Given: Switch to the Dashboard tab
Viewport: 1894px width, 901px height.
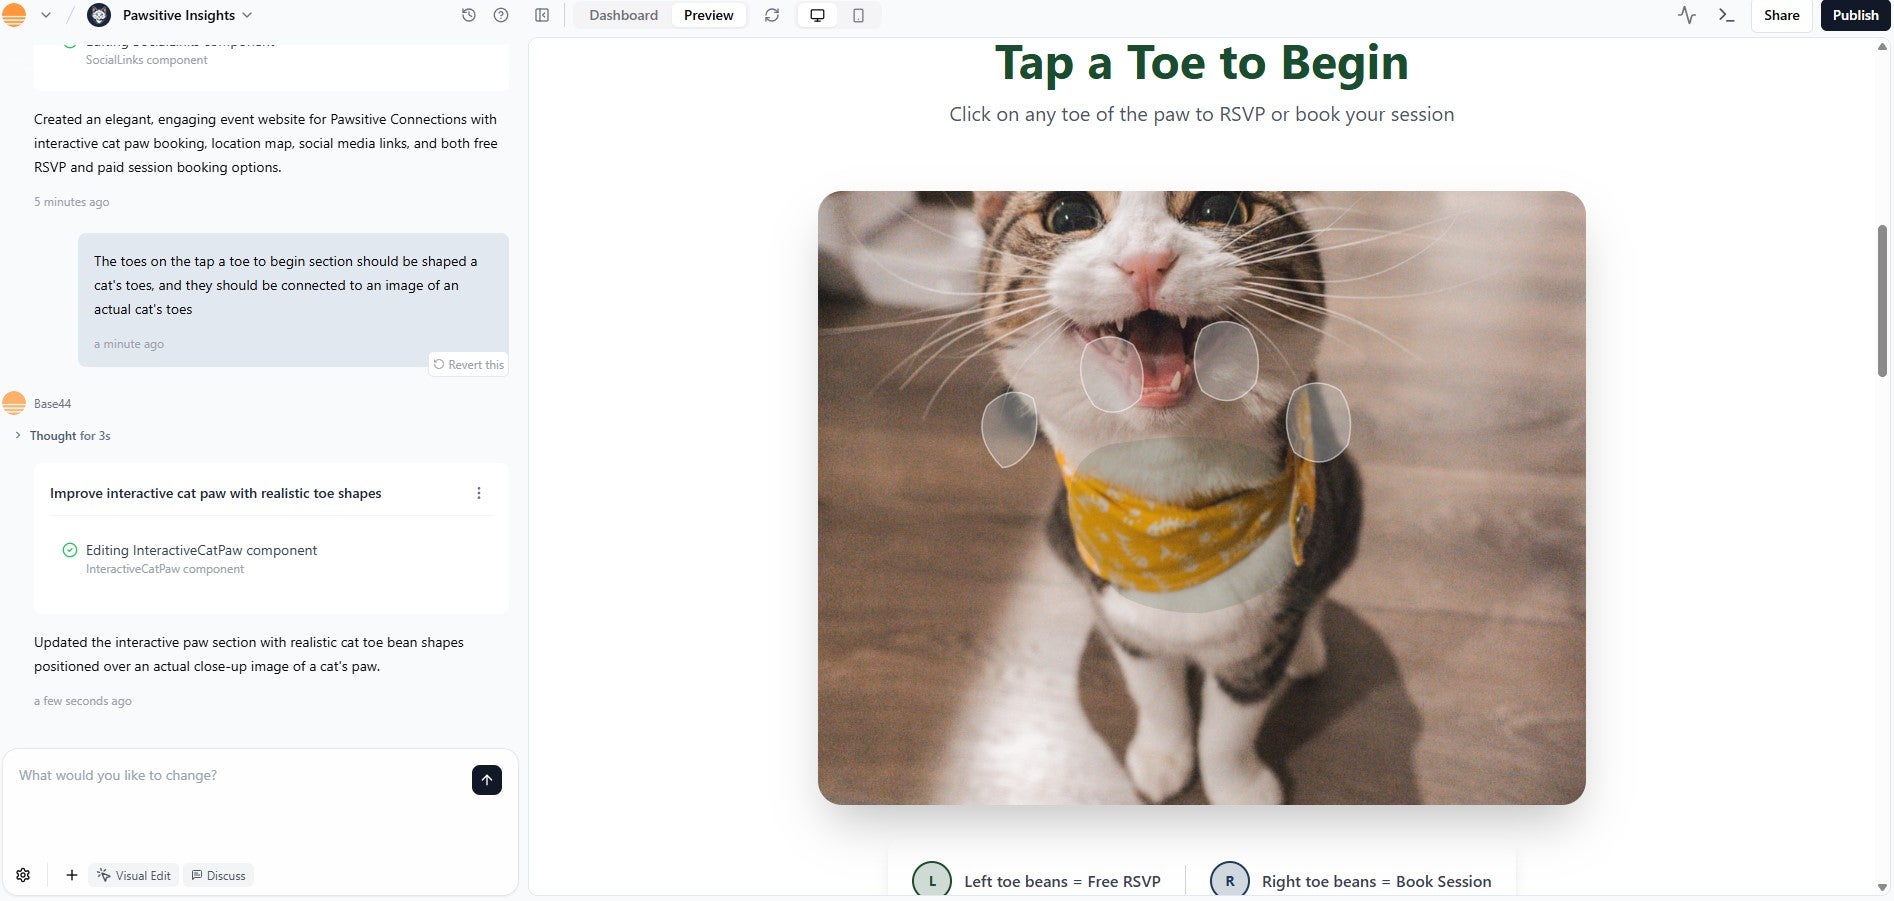Looking at the screenshot, I should click(622, 15).
